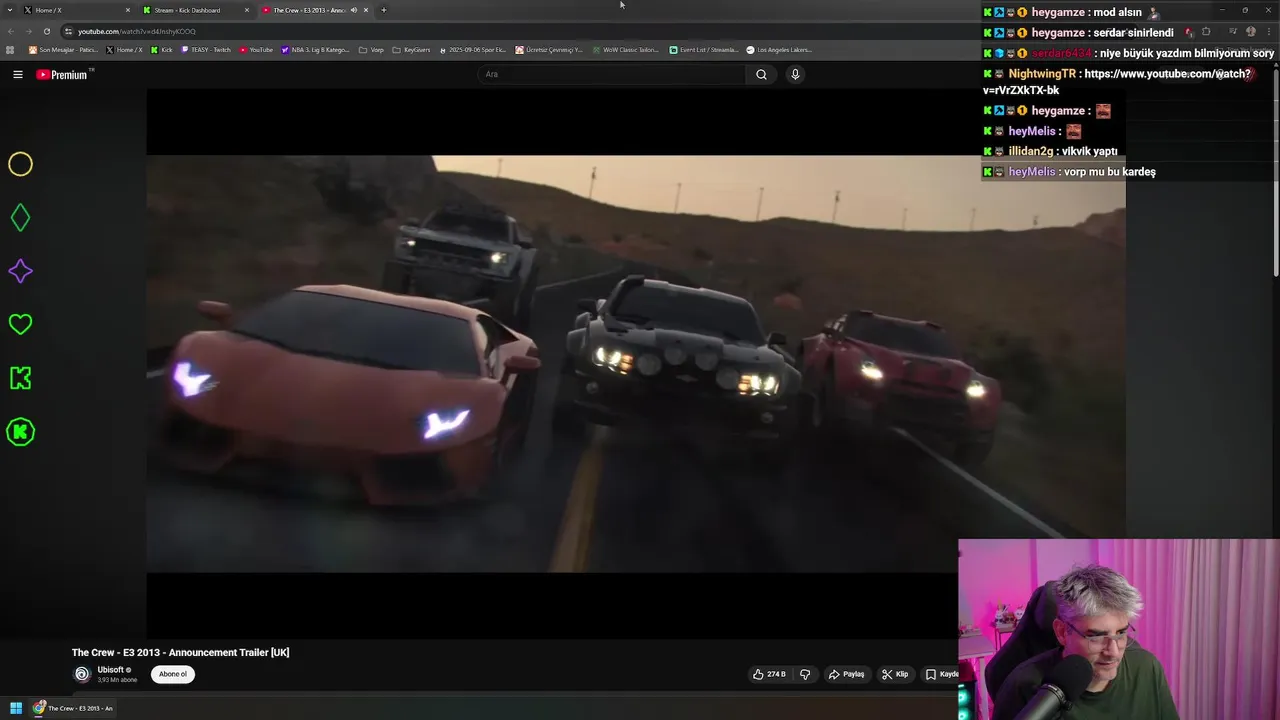Open the Home / X bookmark
The width and height of the screenshot is (1280, 720).
(124, 49)
